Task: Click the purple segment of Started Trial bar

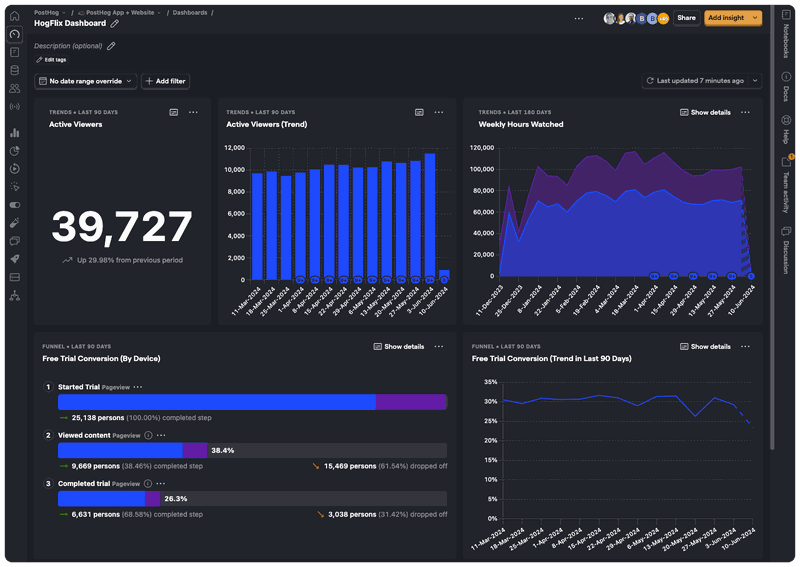Action: pyautogui.click(x=411, y=402)
